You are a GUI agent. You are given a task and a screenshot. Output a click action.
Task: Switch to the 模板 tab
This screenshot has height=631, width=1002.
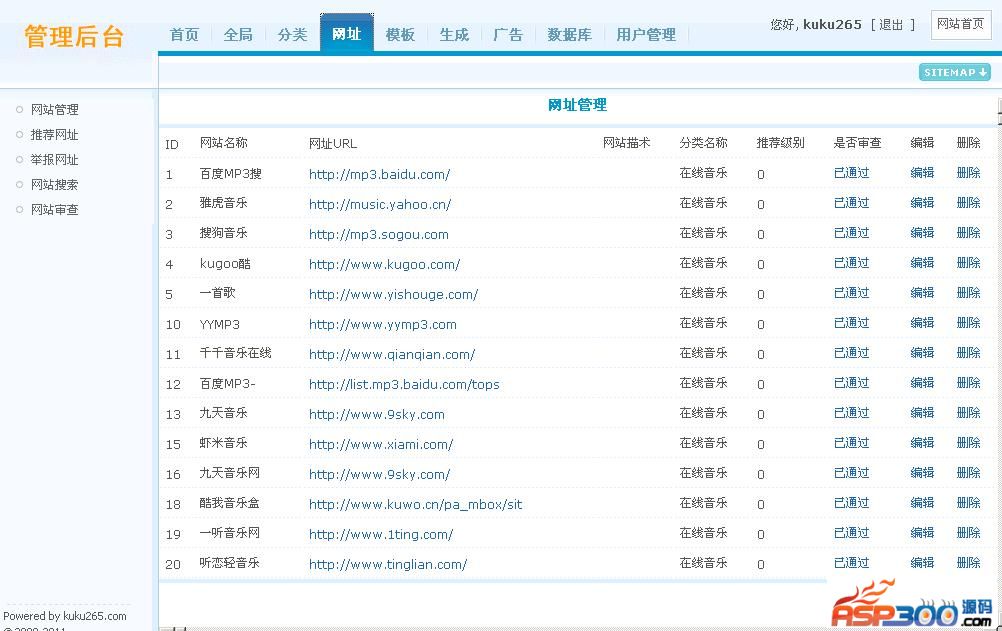[x=400, y=34]
